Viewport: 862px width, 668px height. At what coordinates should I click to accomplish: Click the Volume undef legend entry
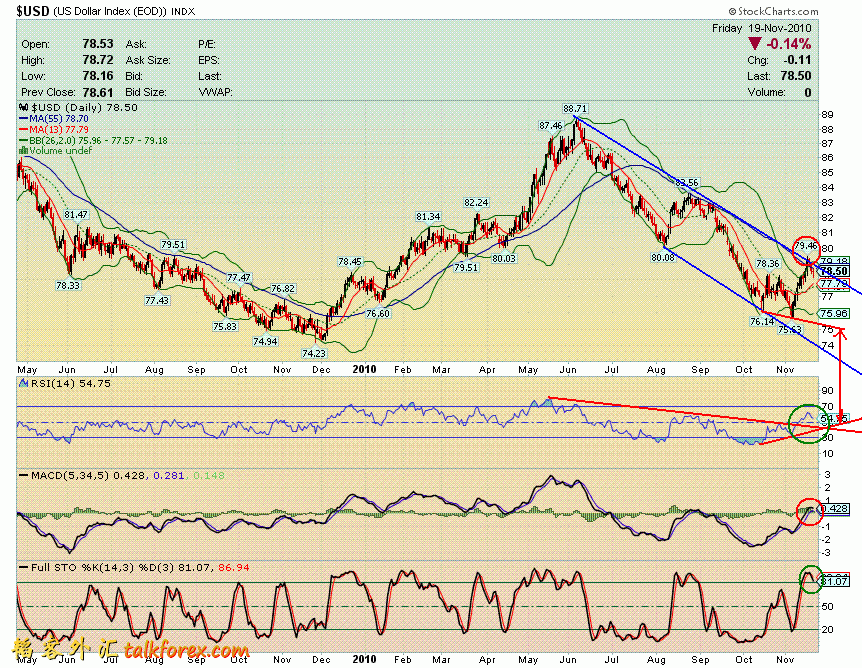(56, 151)
